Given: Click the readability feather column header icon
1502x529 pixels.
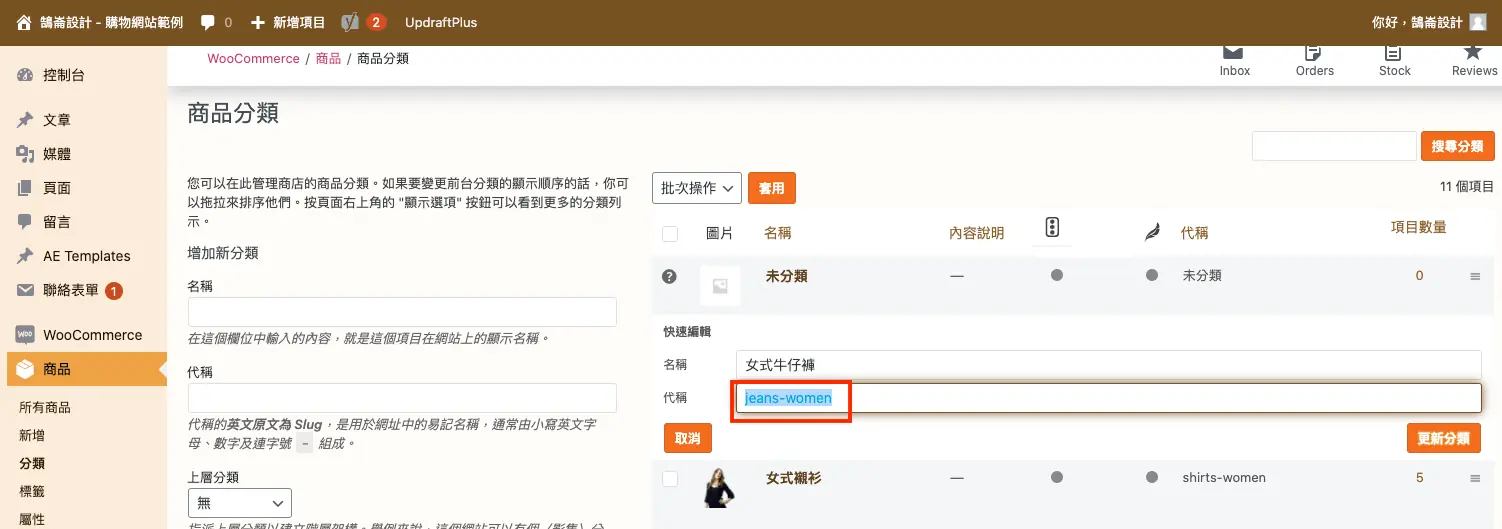Looking at the screenshot, I should 1152,232.
